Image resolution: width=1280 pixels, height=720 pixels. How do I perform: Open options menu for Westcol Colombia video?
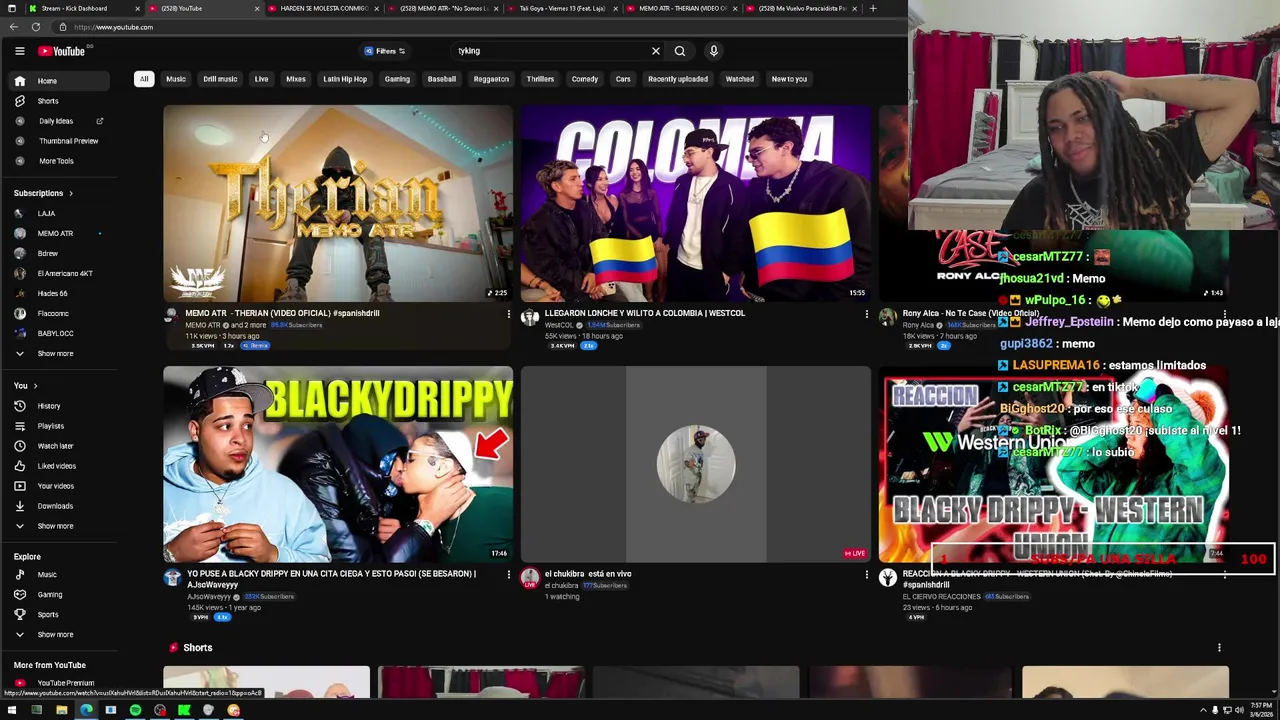coord(866,314)
